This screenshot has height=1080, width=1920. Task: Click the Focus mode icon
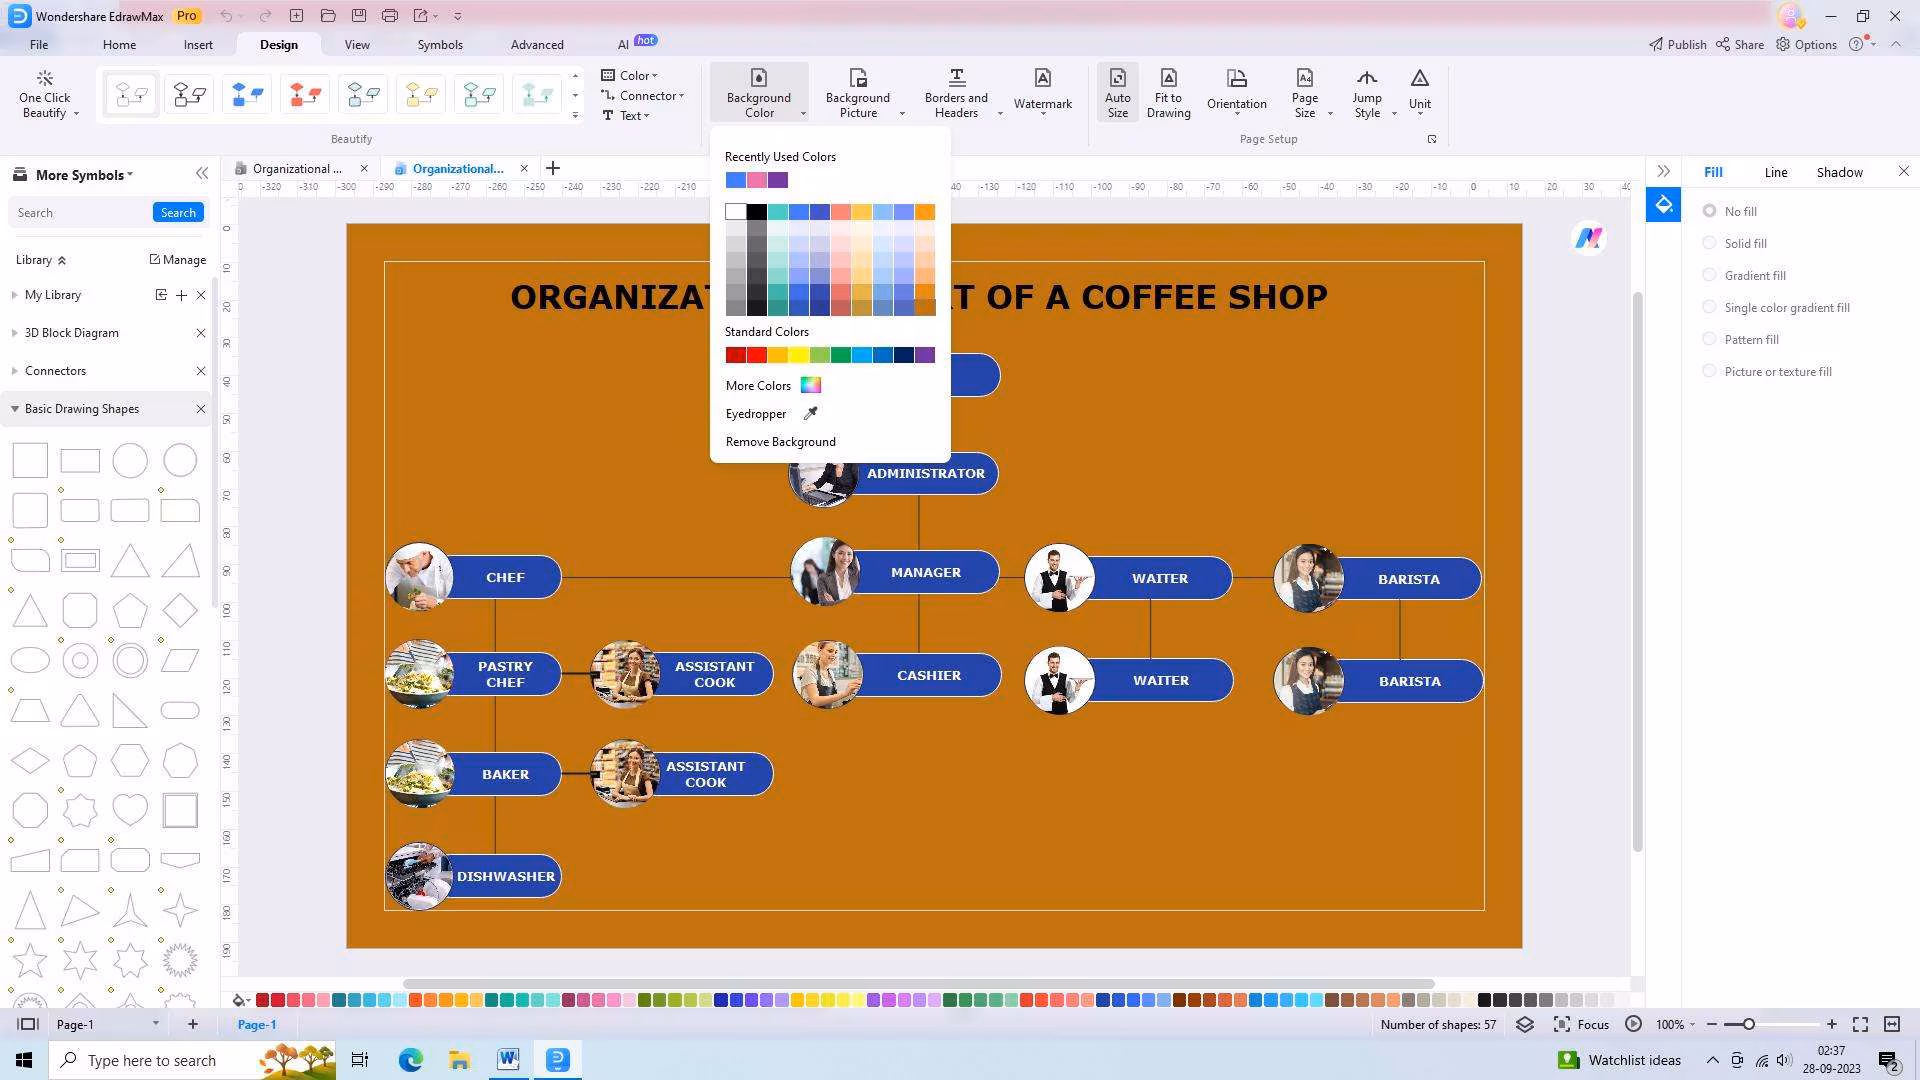1562,1024
